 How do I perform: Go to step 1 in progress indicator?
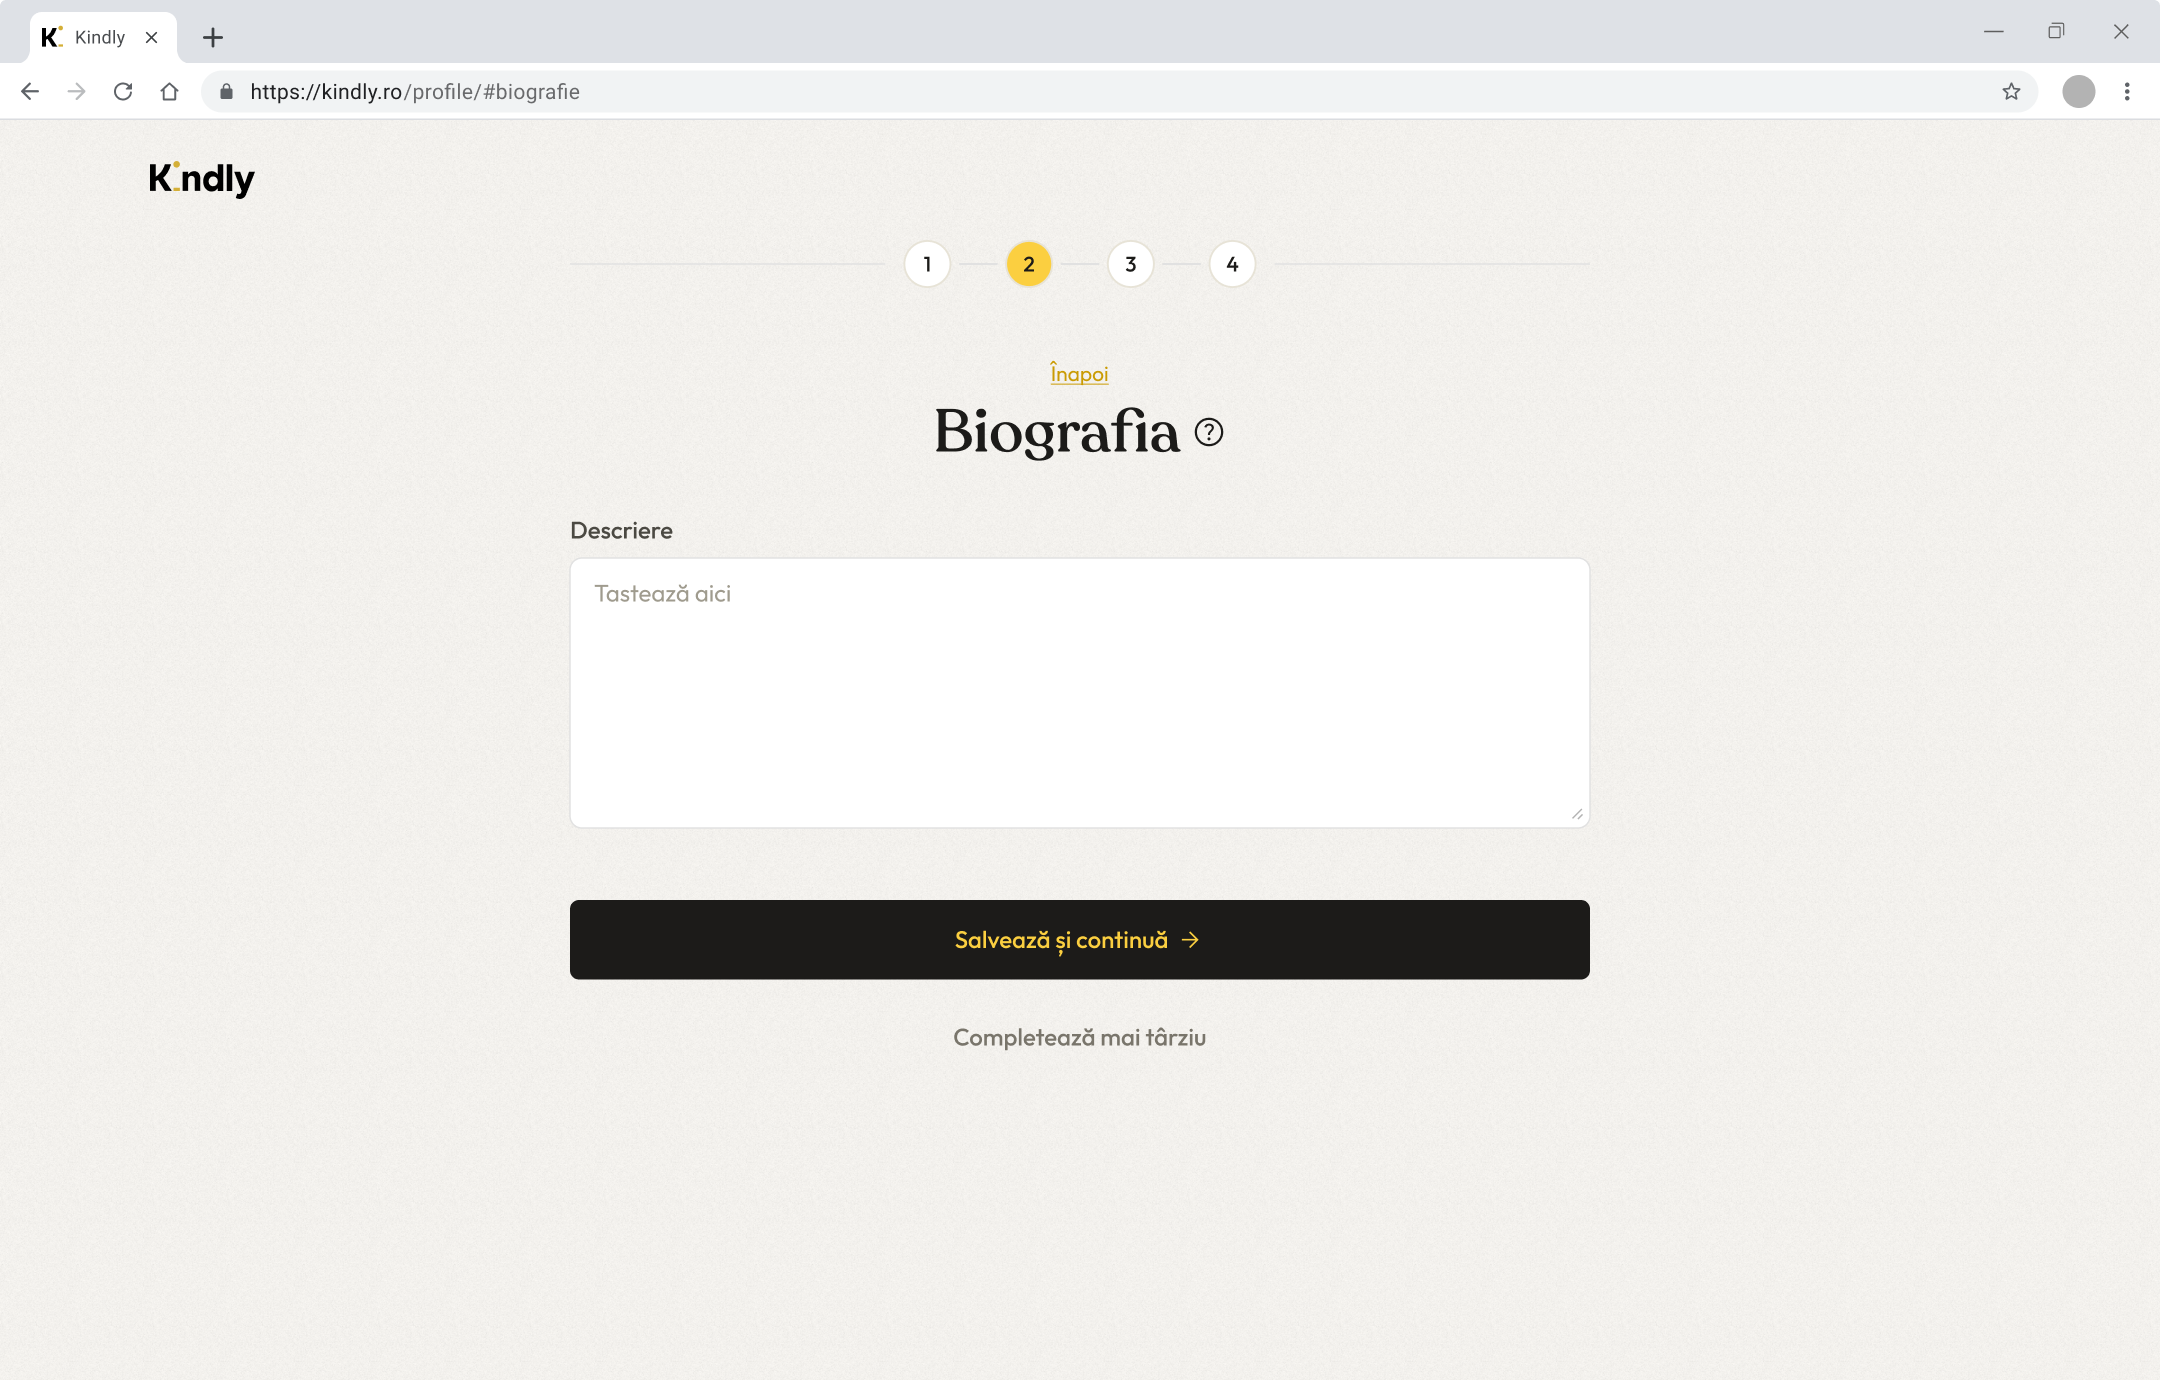click(x=927, y=264)
